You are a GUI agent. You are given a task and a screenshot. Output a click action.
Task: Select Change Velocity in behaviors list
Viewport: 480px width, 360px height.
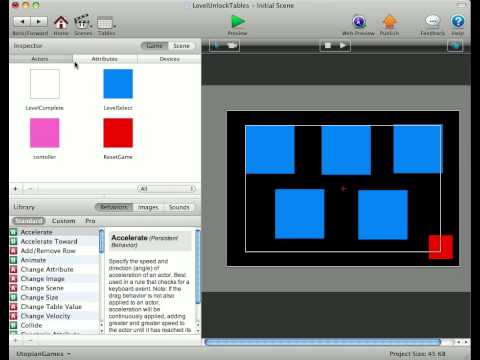pos(45,316)
